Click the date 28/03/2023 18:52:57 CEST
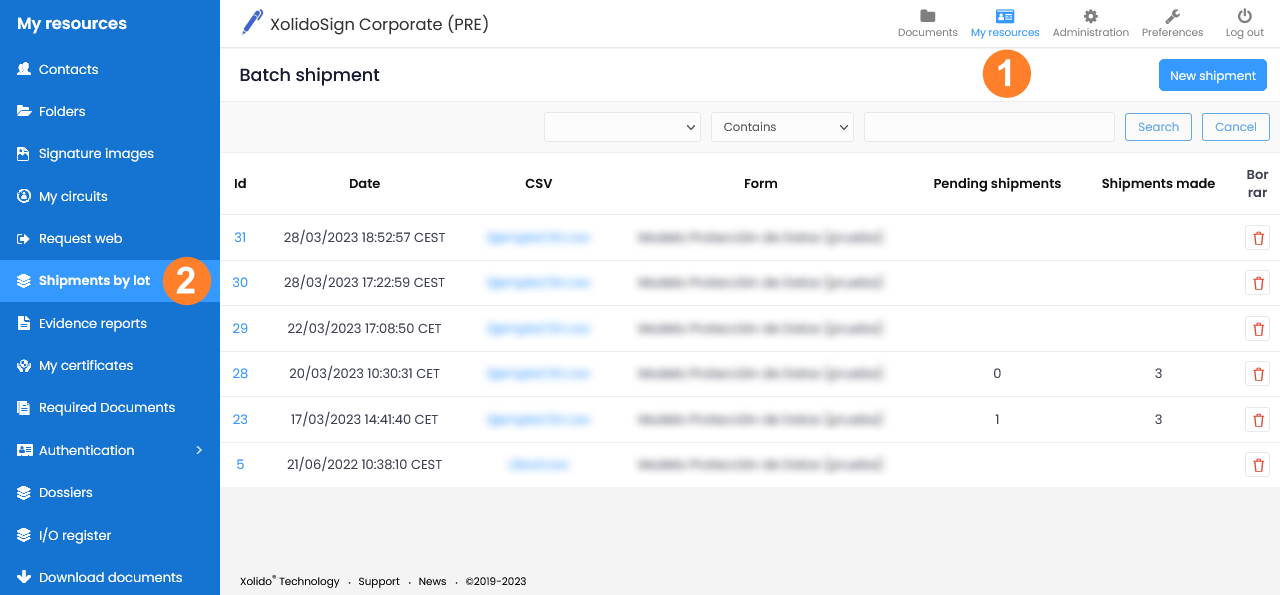 (365, 238)
